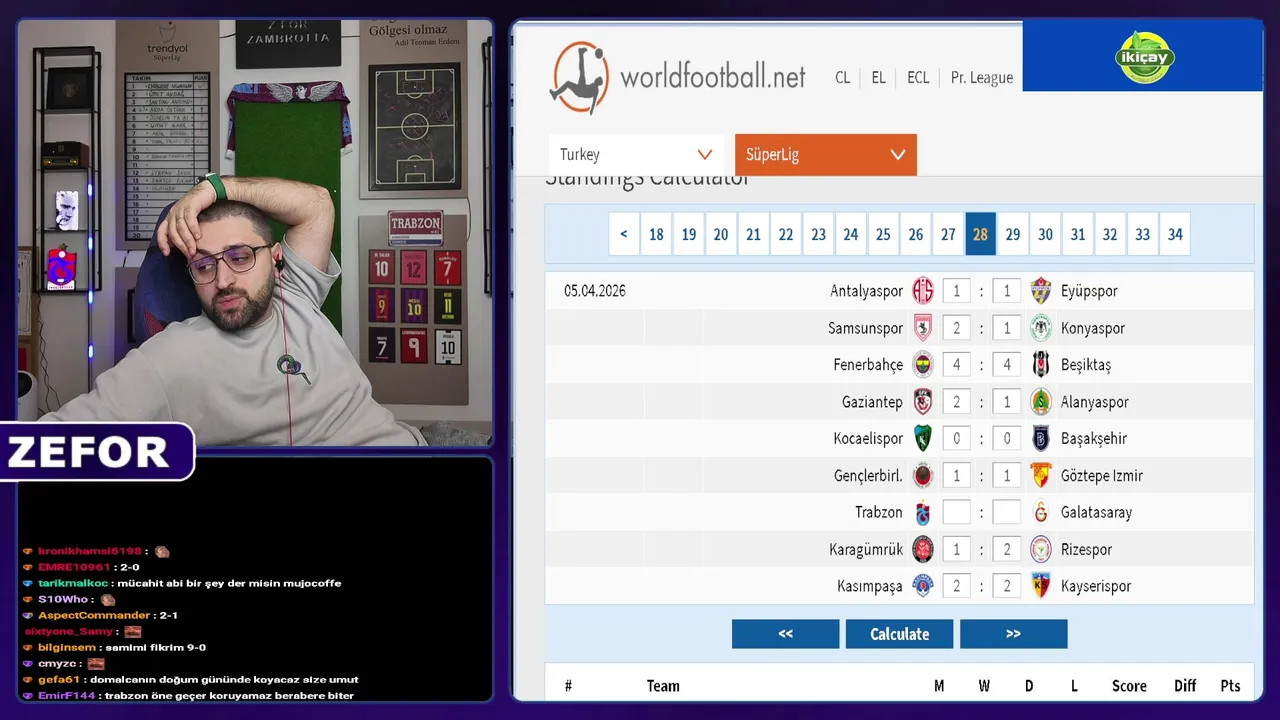Screen dimensions: 1280x720
Task: Click the Gençlerbirliği club crest
Action: [x=922, y=475]
